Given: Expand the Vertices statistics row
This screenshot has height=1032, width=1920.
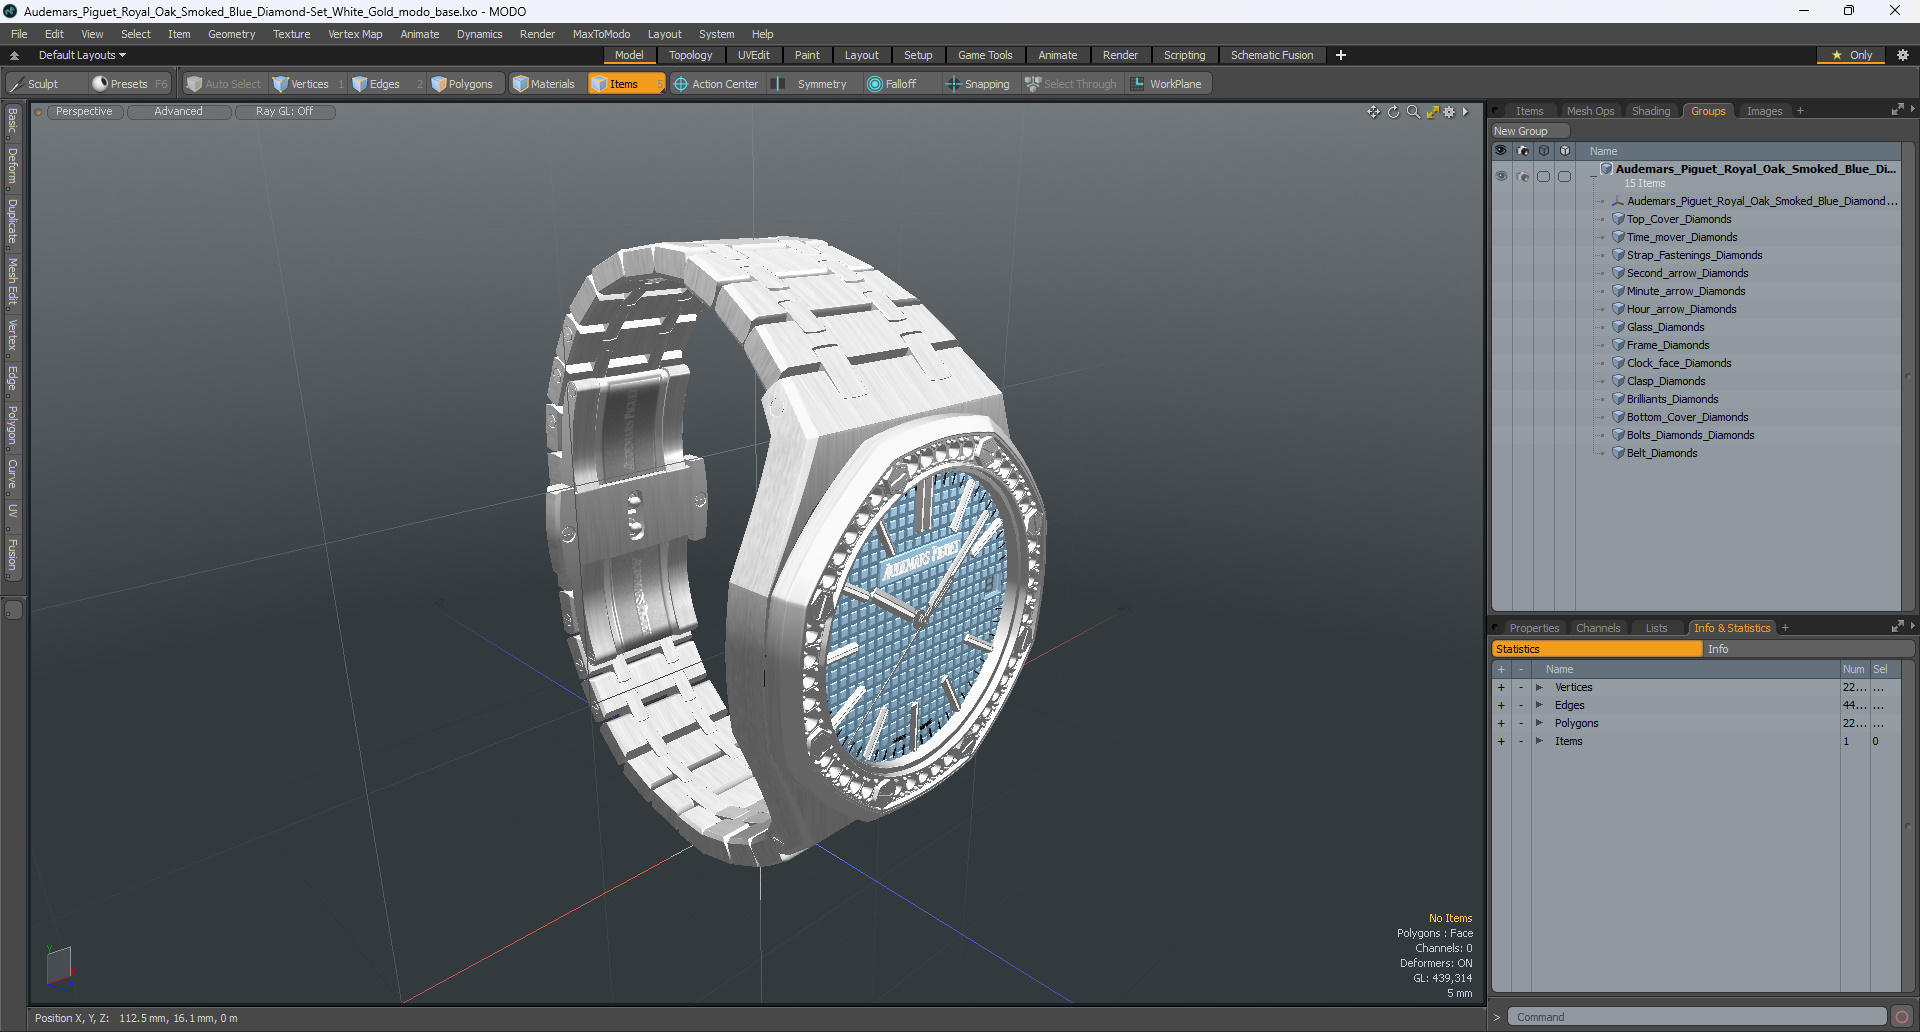Looking at the screenshot, I should click(1539, 687).
